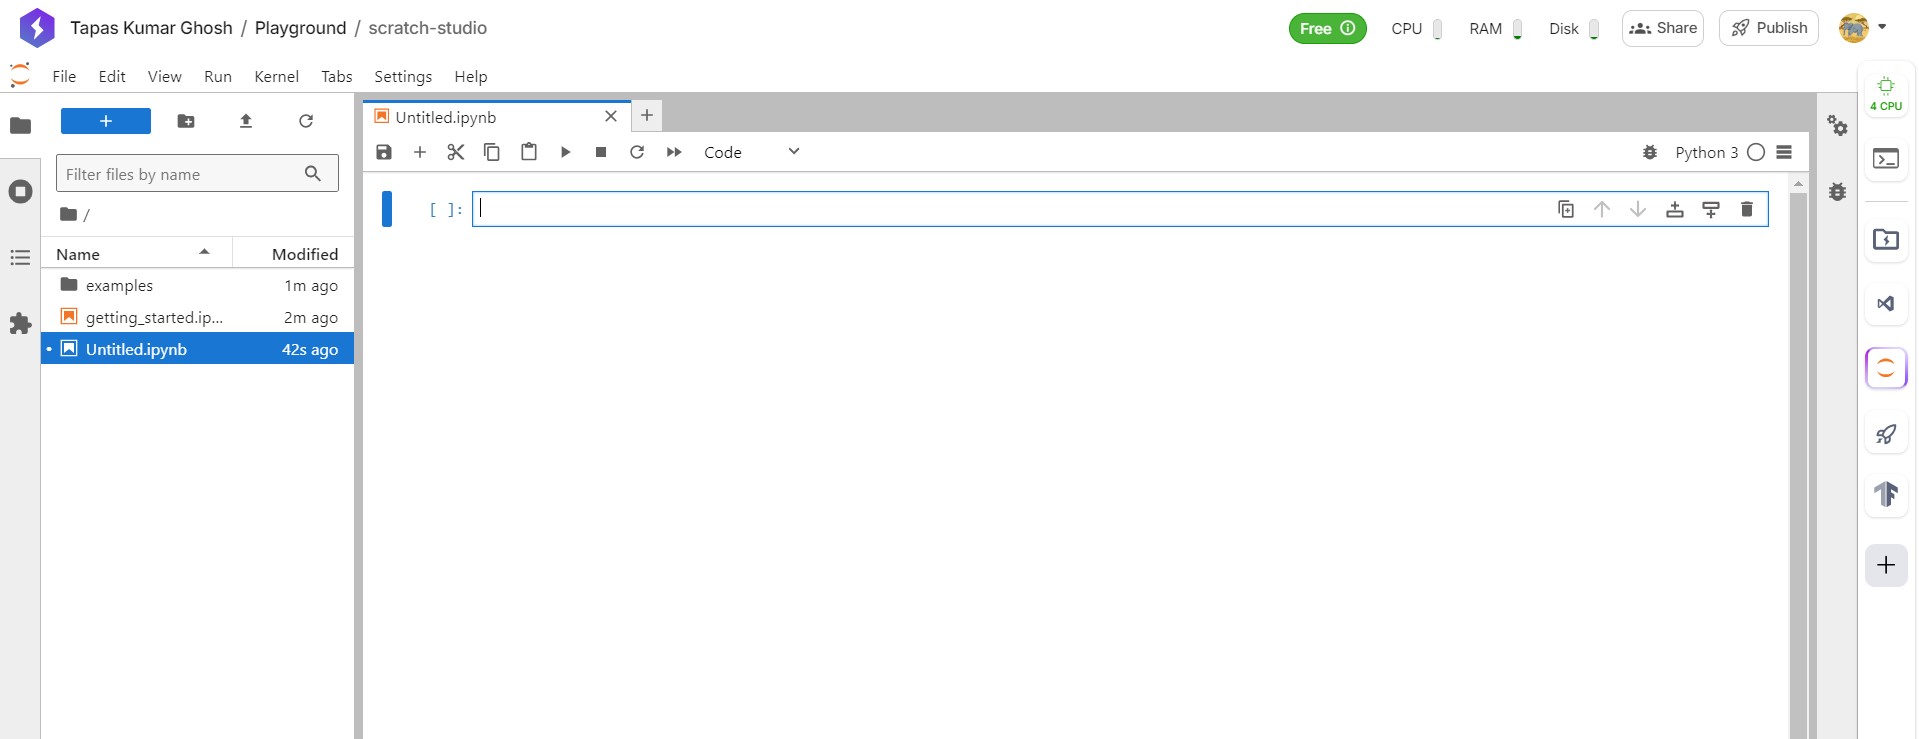Paste cells from the clipboard
Viewport: 1919px width, 739px height.
tap(529, 152)
